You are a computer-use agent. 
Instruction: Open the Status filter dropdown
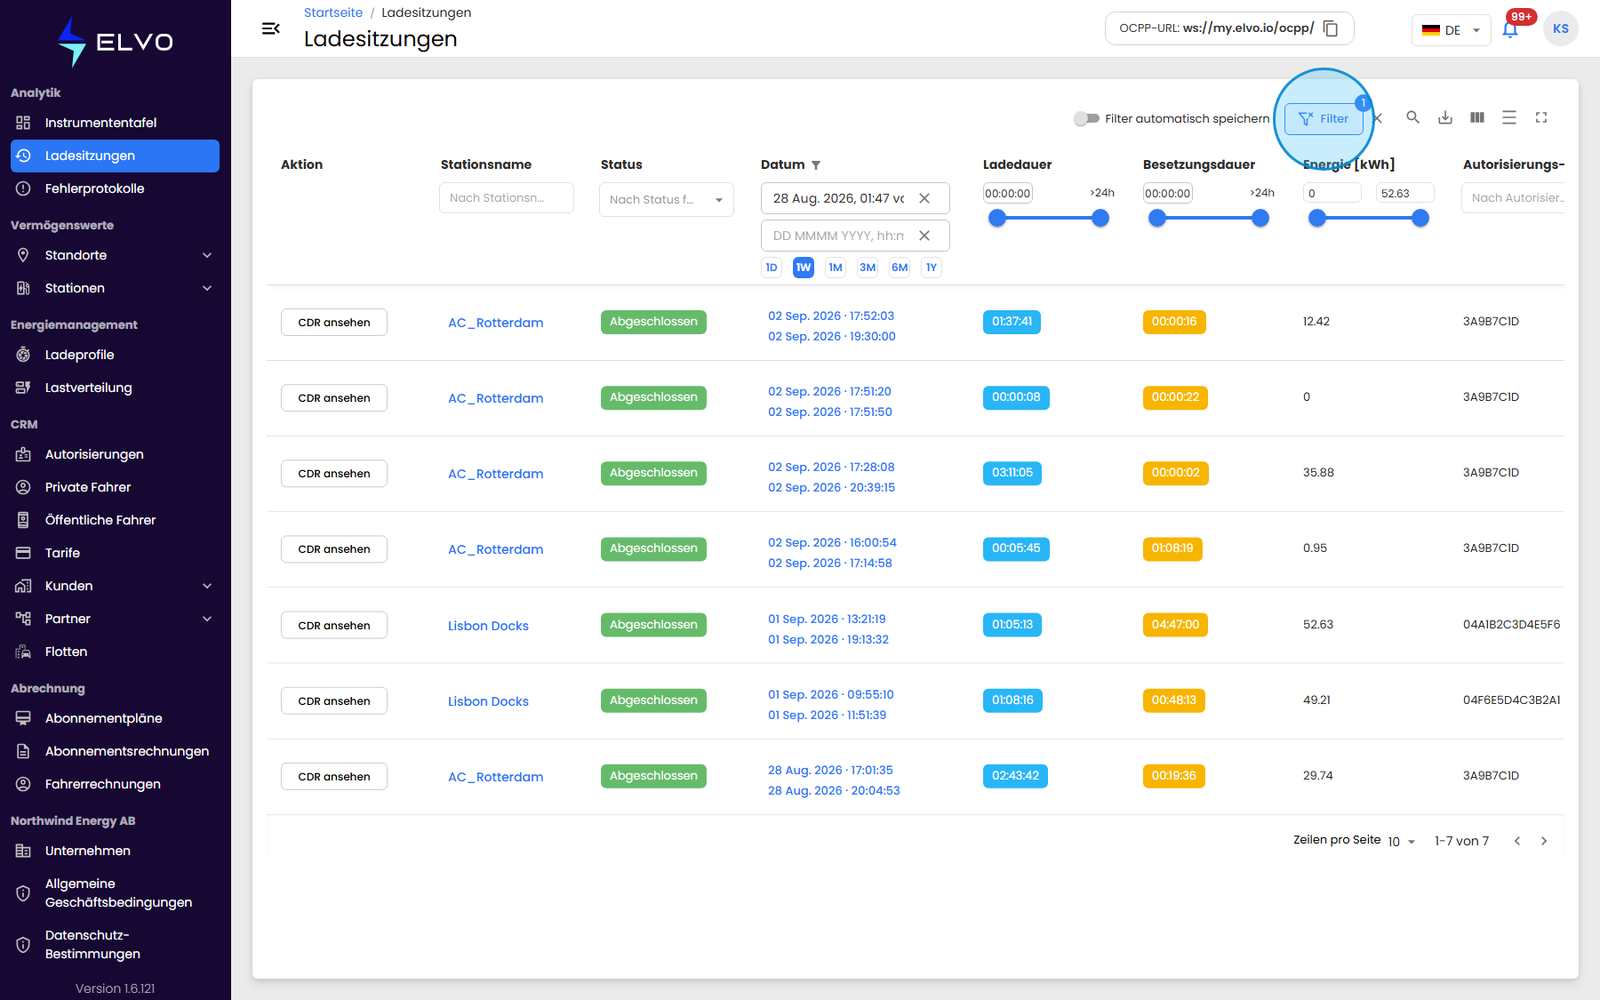(x=666, y=199)
